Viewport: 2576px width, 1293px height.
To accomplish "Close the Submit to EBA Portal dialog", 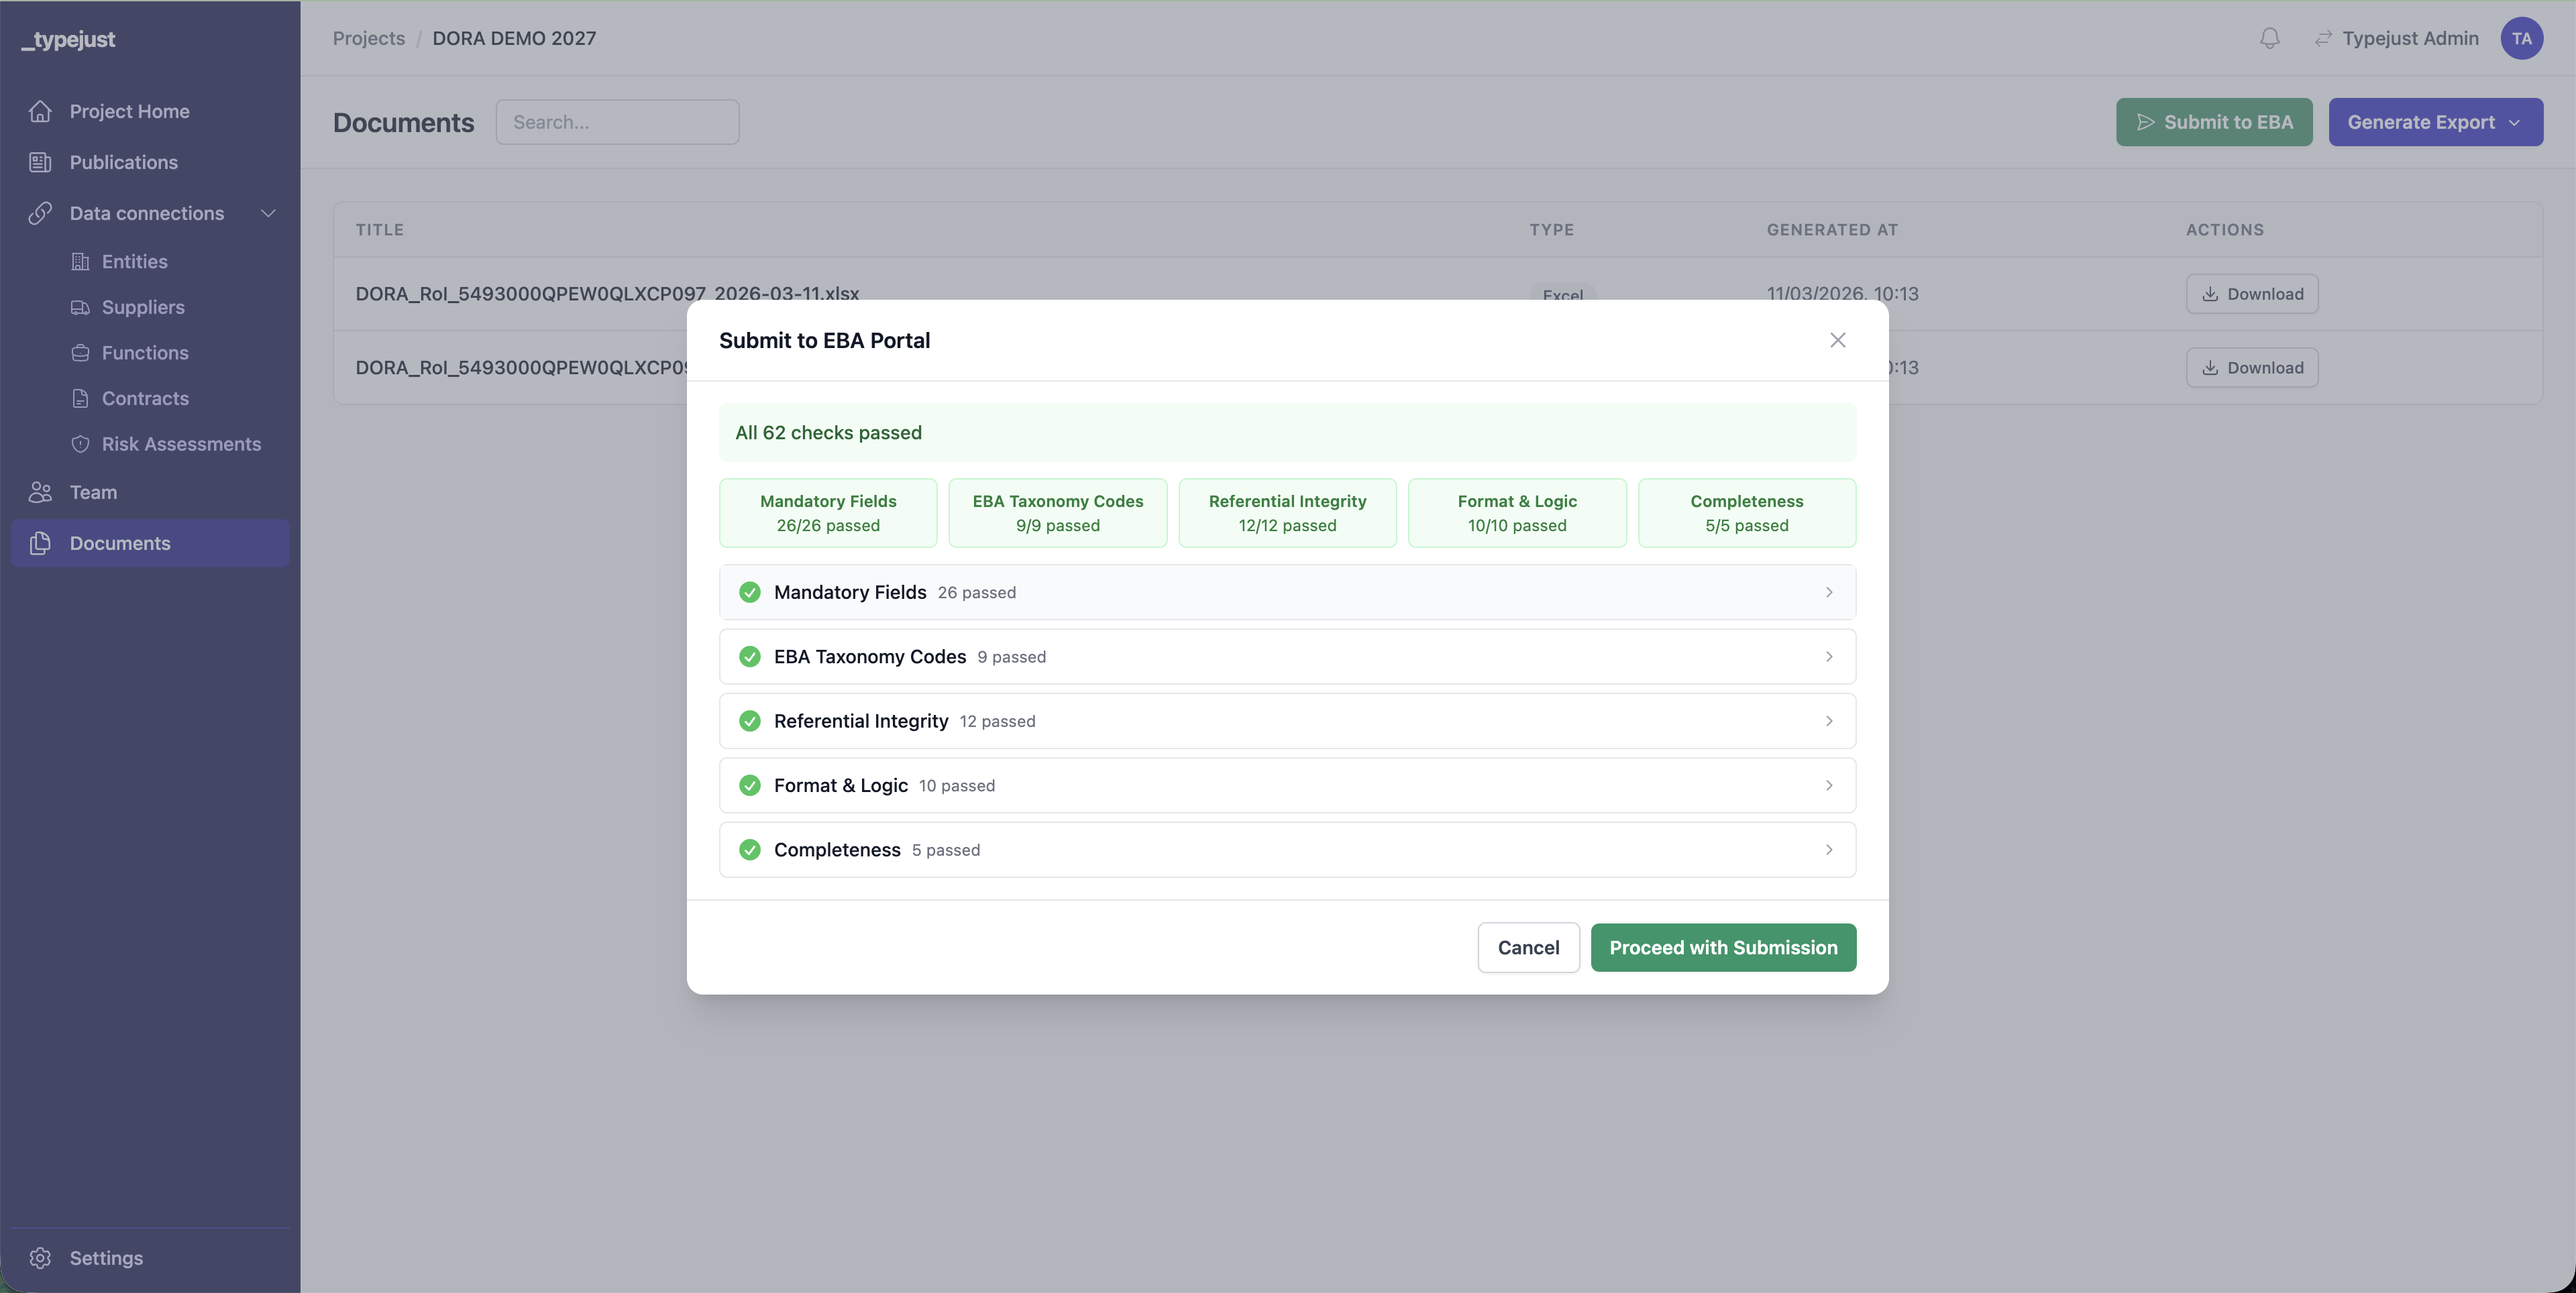I will [1837, 340].
